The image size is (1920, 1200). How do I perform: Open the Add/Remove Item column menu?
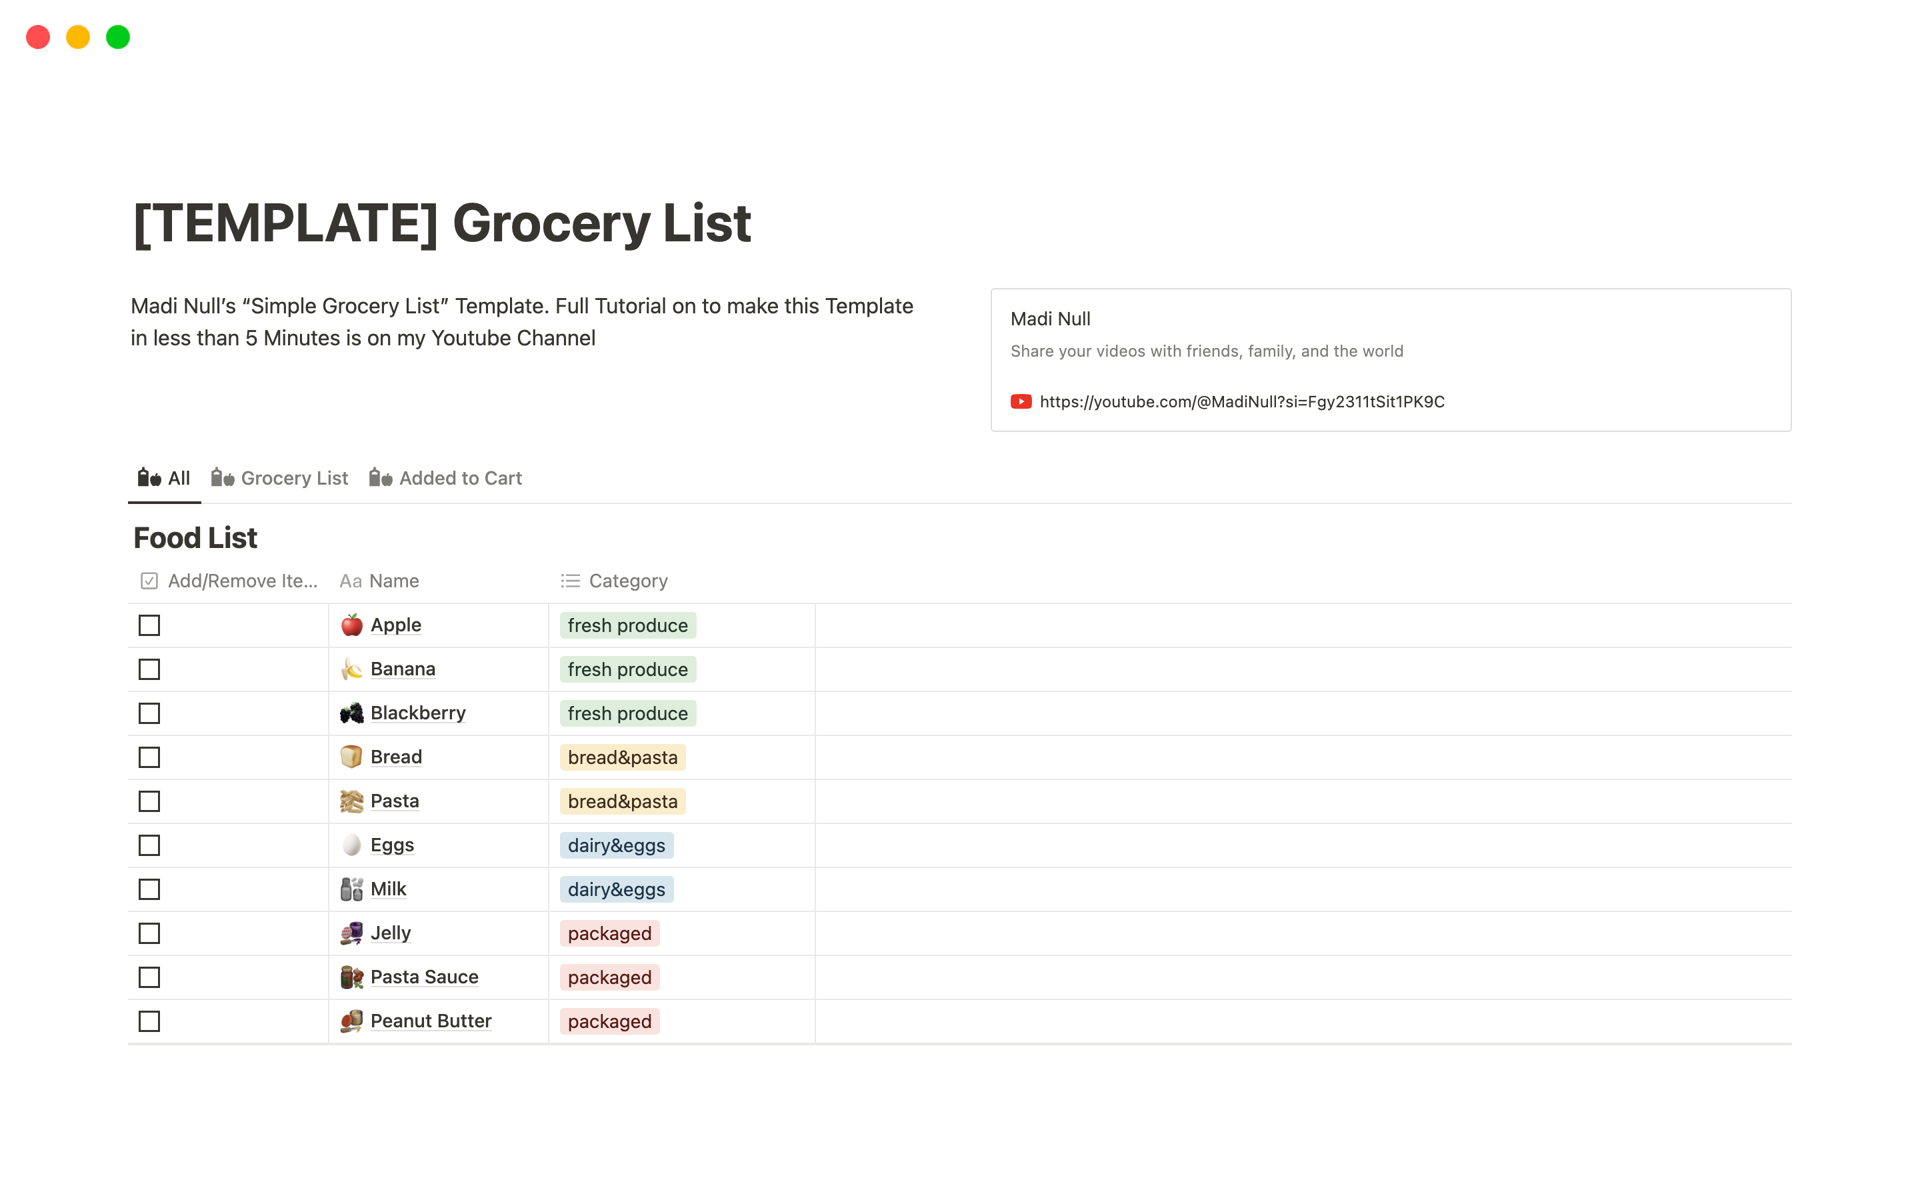tap(240, 580)
